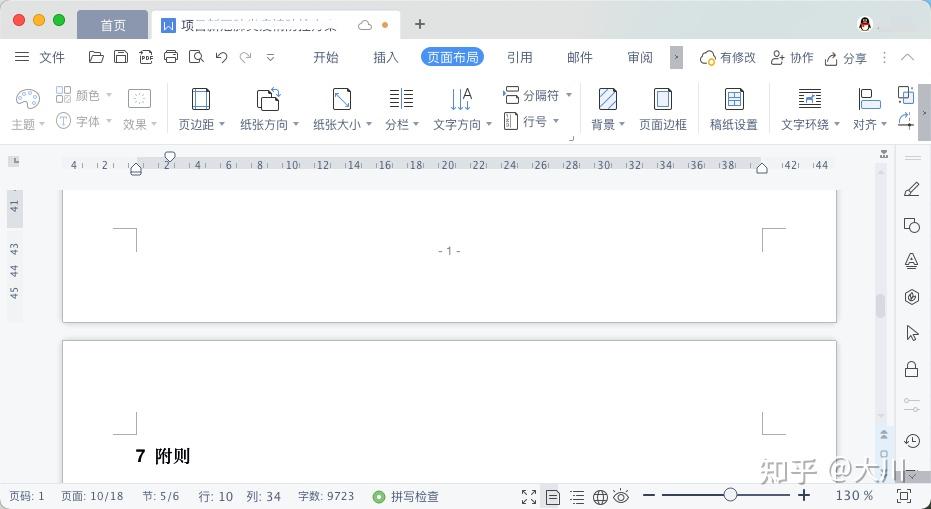Click 有修改 changes button
Image resolution: width=931 pixels, height=509 pixels.
click(x=727, y=58)
